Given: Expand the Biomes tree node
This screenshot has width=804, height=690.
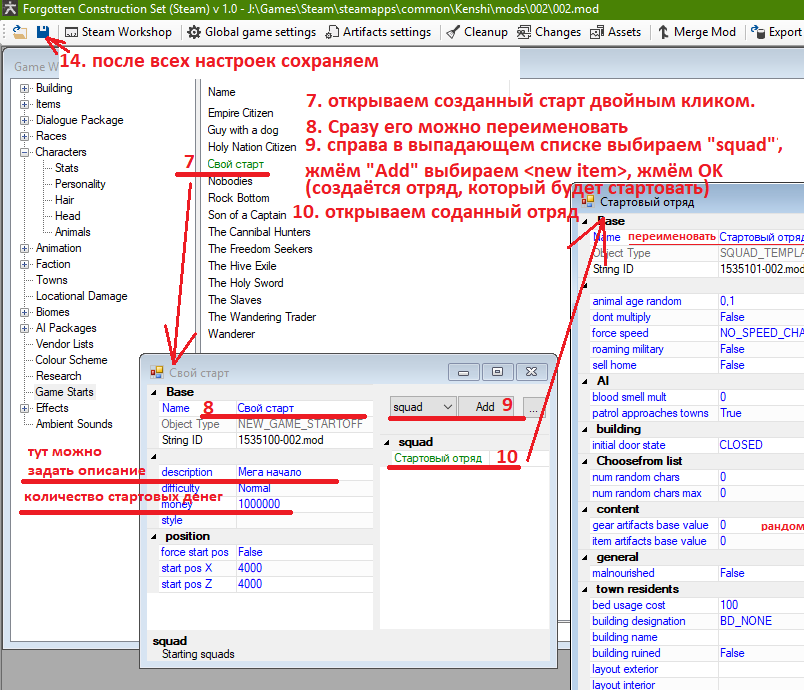Looking at the screenshot, I should 24,312.
